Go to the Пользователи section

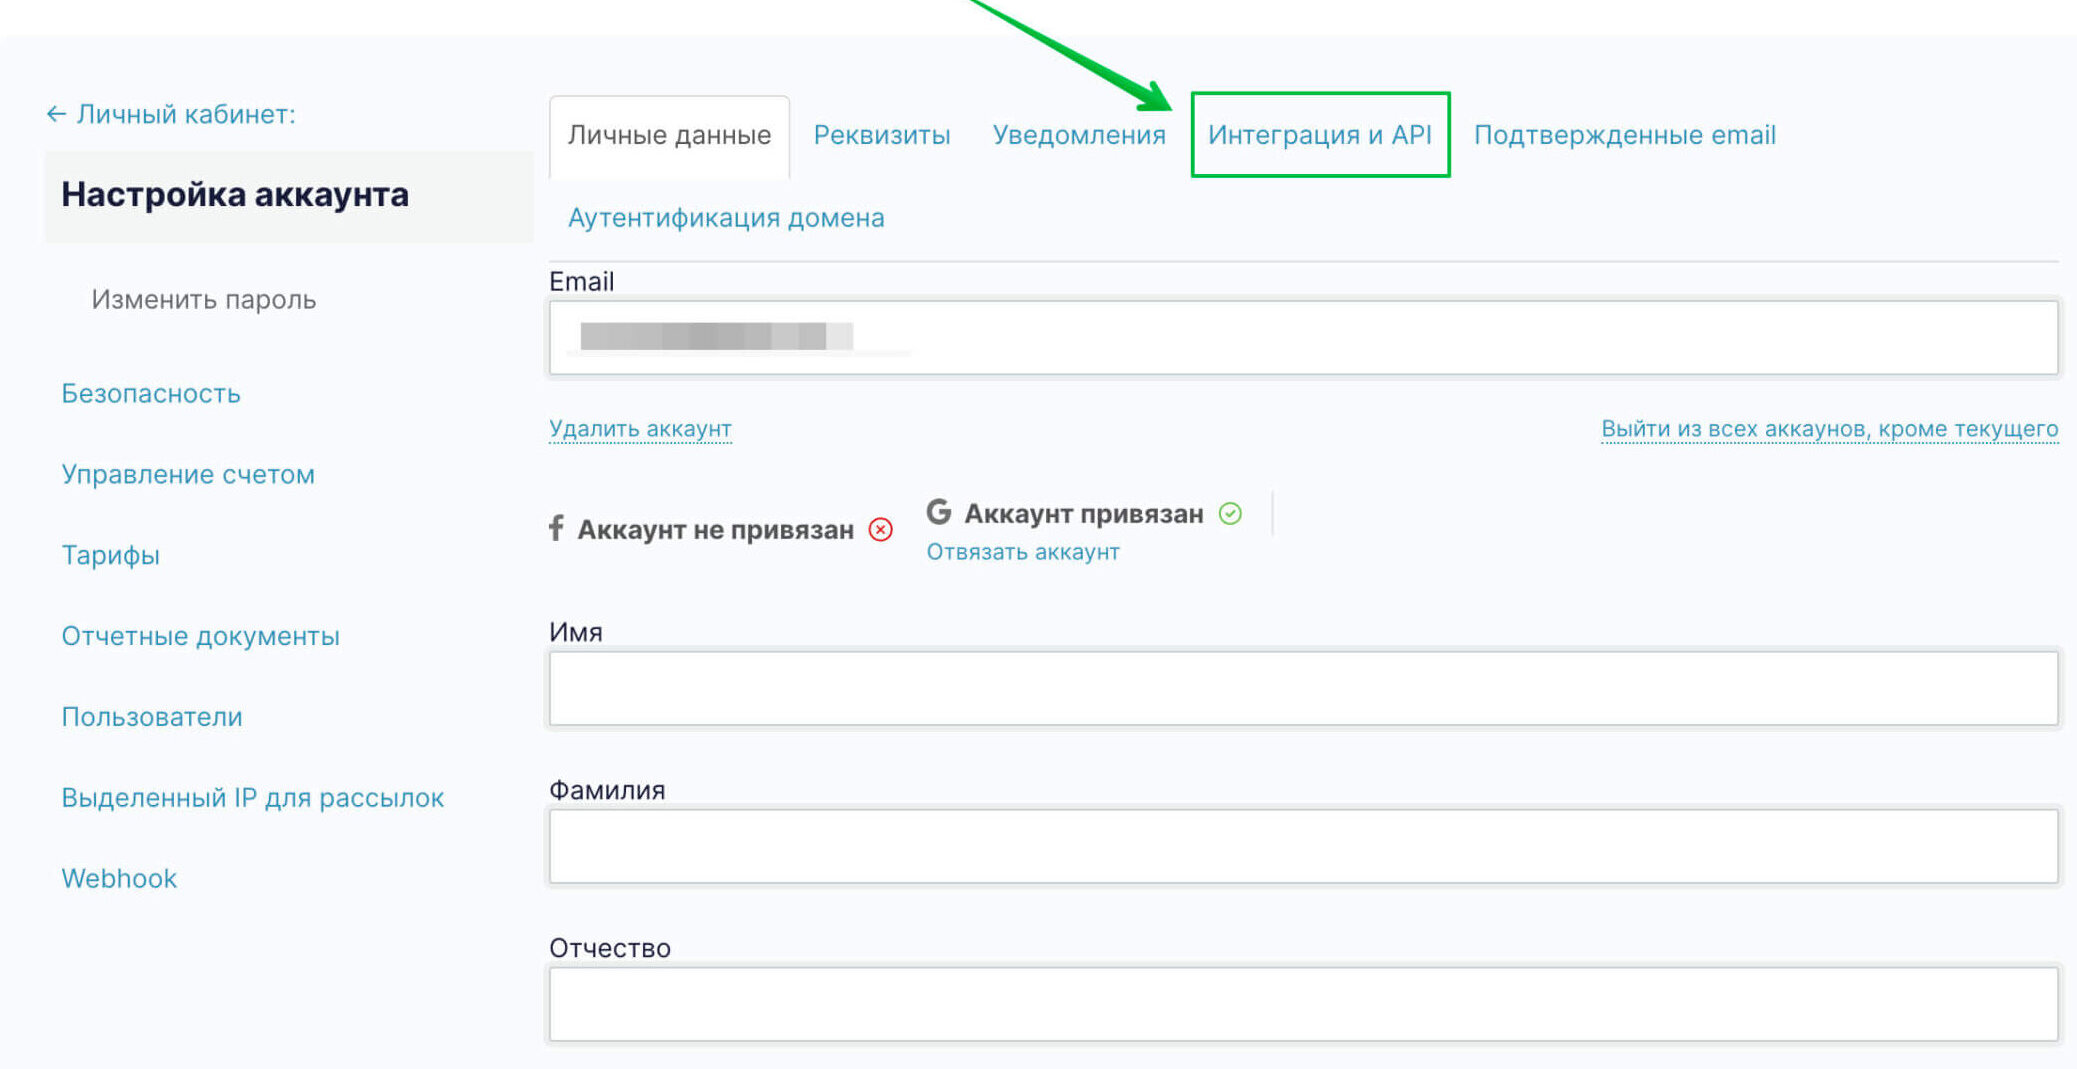[x=152, y=718]
